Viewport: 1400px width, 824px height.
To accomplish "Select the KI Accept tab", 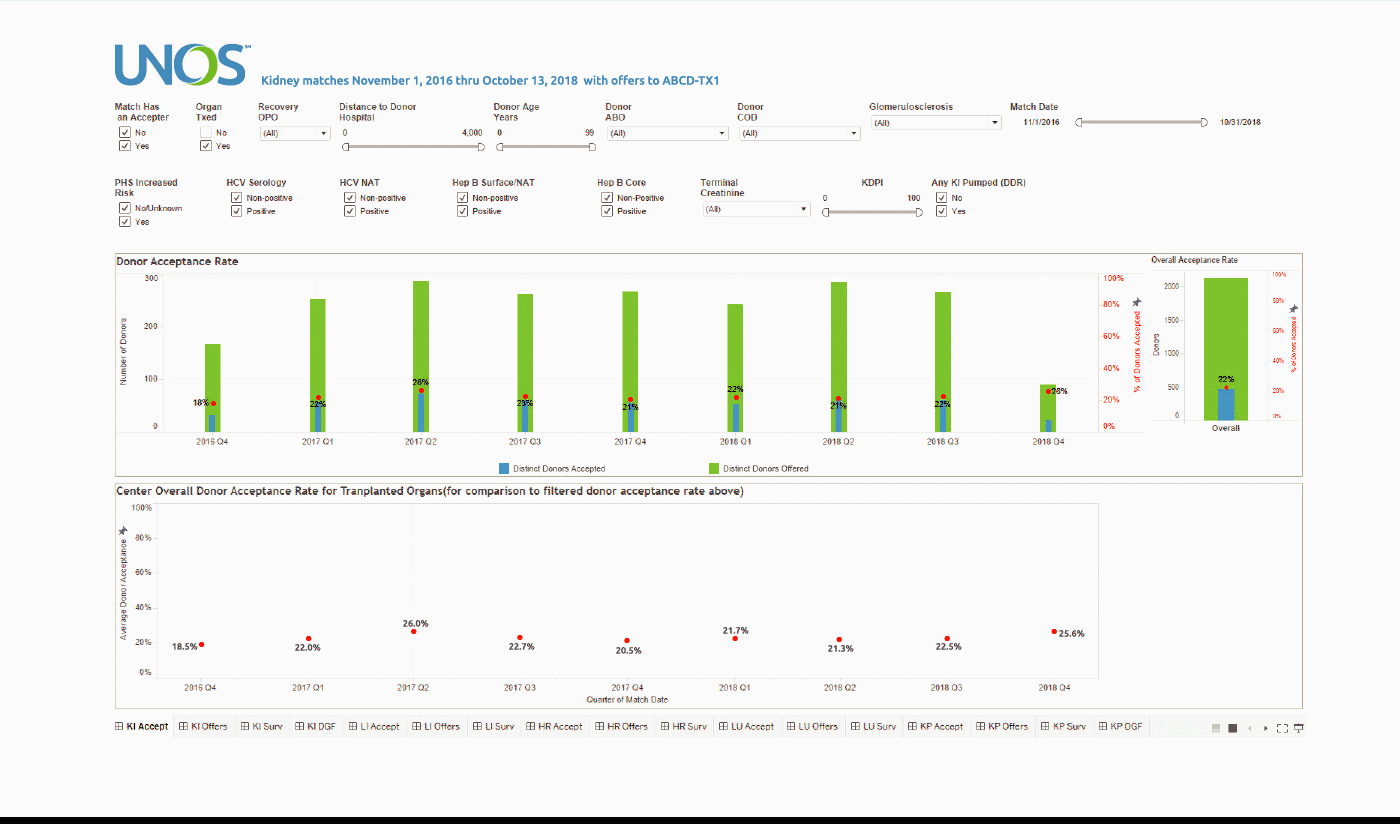I will pos(142,727).
